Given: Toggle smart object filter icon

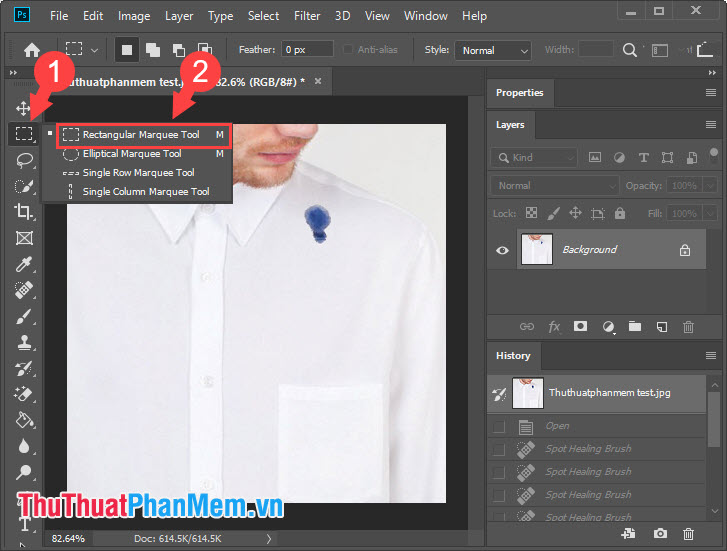Looking at the screenshot, I should pos(691,158).
